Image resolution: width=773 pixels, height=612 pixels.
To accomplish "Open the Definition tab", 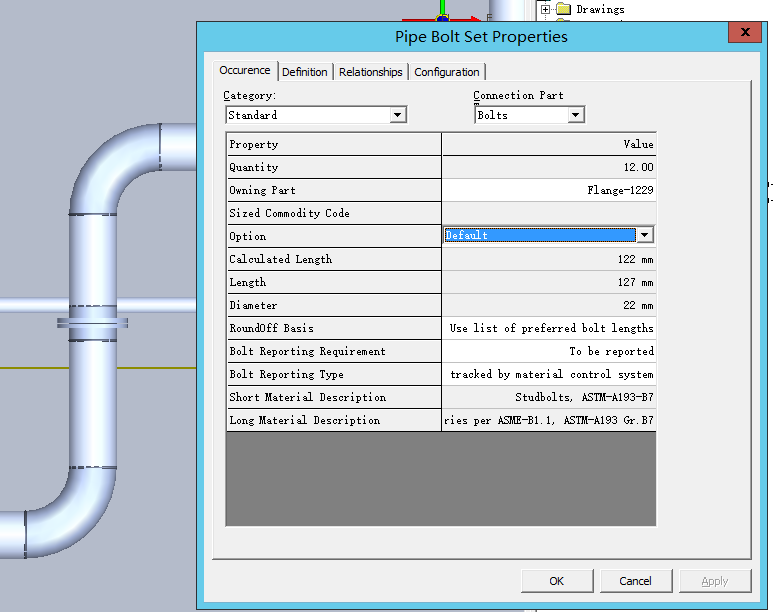I will click(x=305, y=72).
